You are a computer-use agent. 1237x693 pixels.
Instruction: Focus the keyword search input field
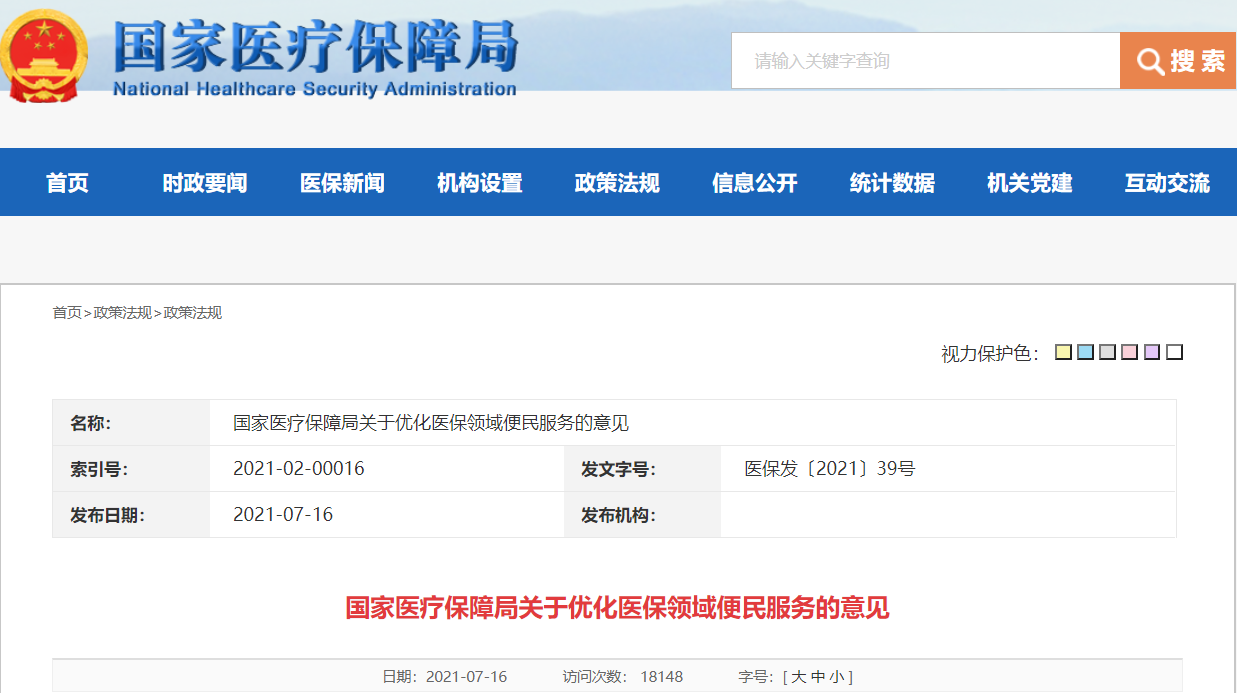(x=926, y=61)
